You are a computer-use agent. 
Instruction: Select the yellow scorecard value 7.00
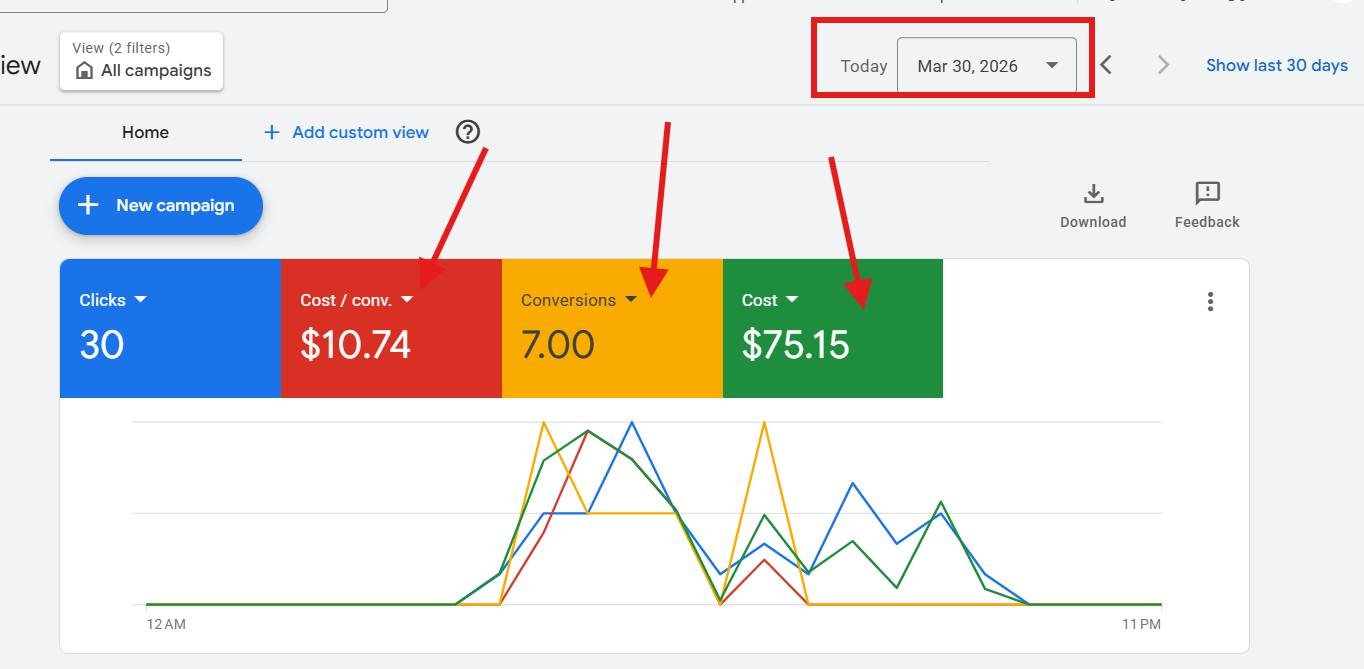point(558,345)
